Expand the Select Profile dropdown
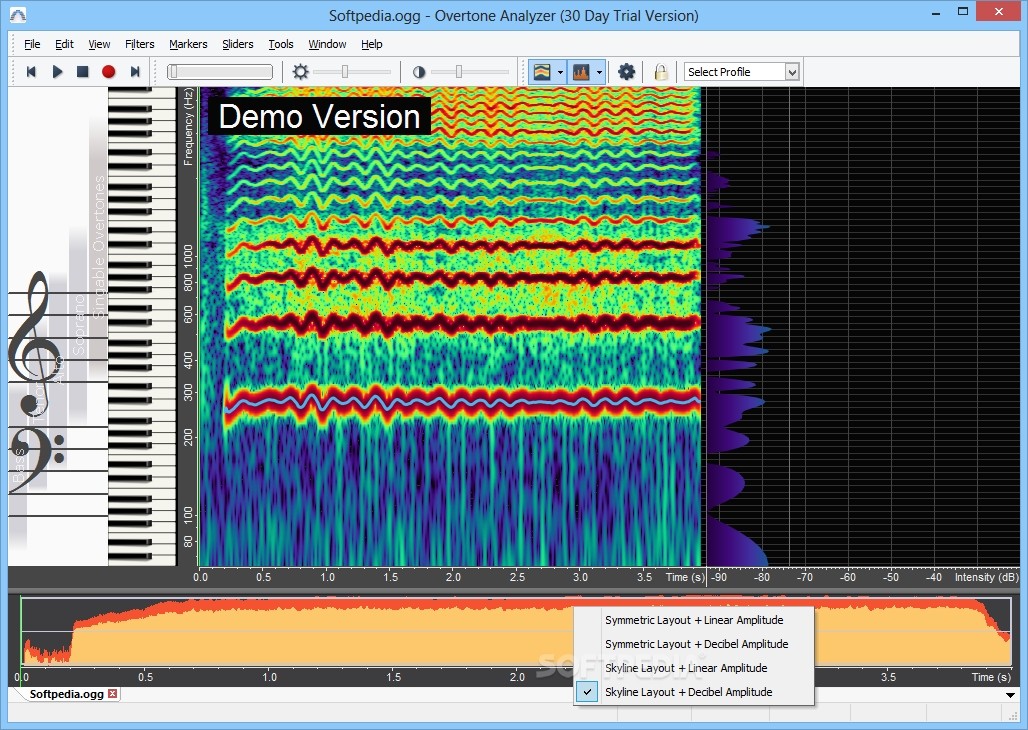The image size is (1028, 730). (792, 72)
